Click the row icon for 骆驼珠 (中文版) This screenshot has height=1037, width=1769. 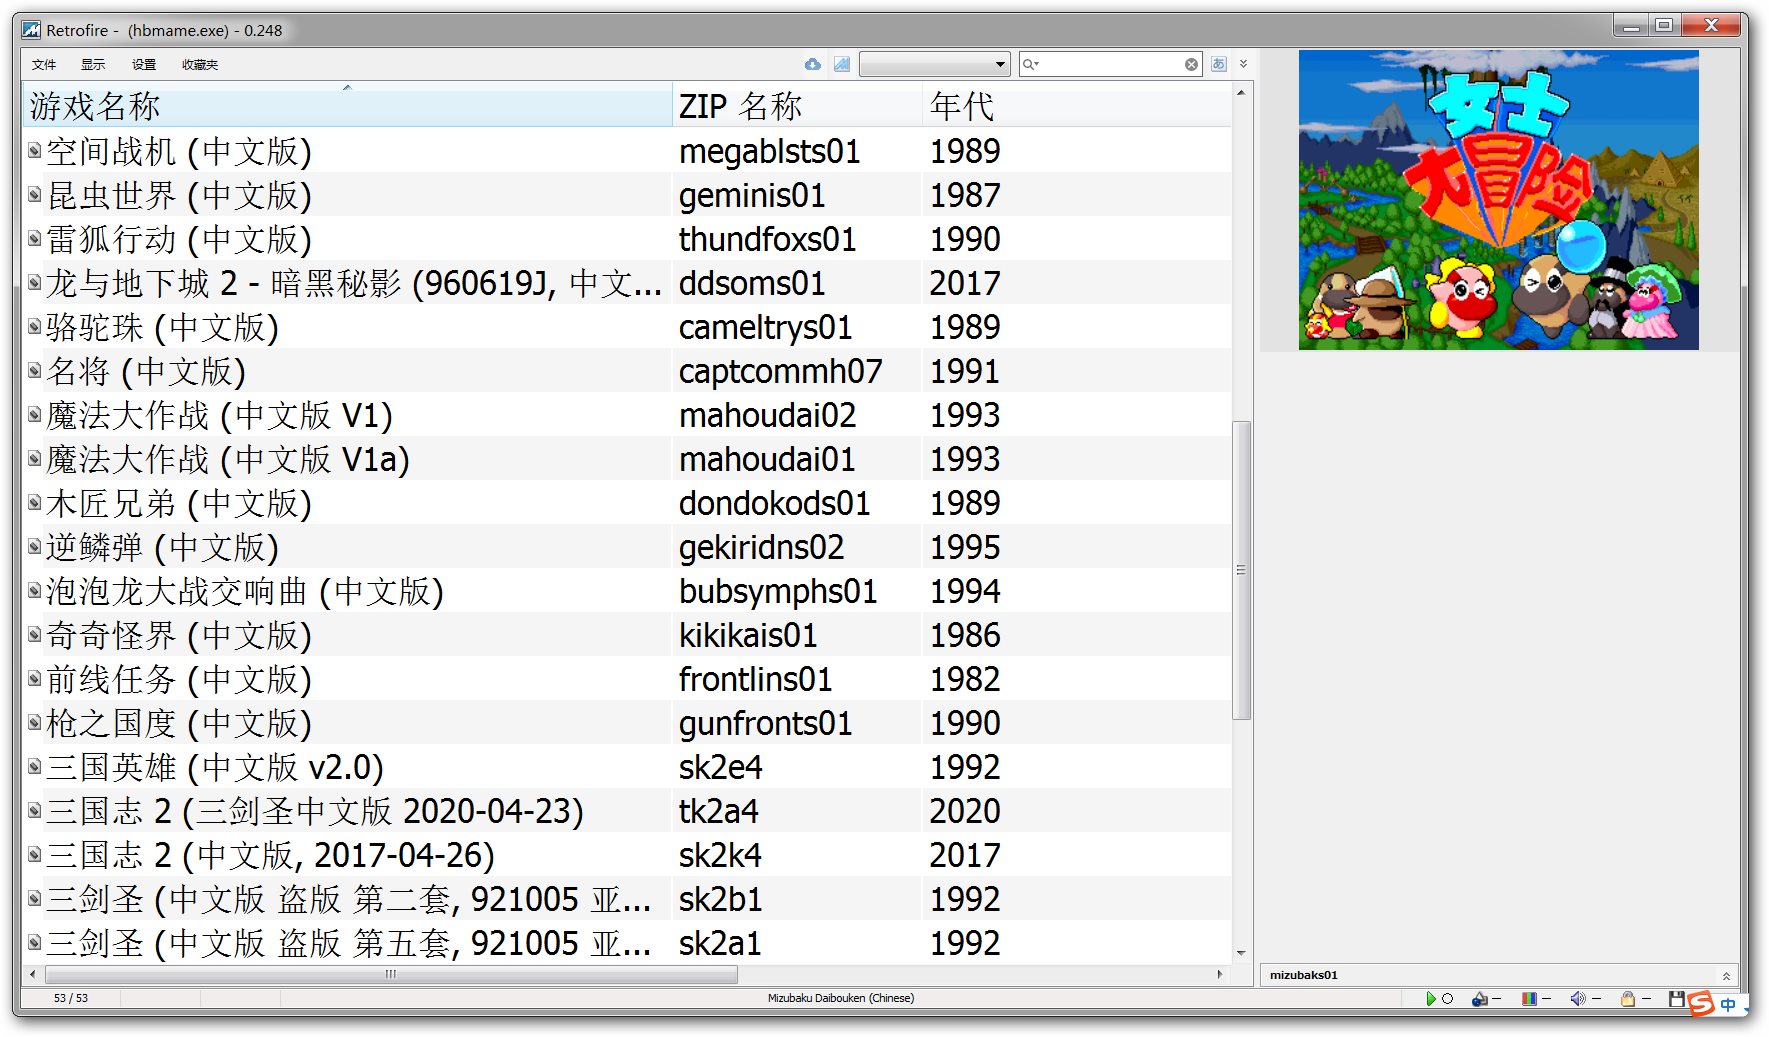click(x=34, y=326)
